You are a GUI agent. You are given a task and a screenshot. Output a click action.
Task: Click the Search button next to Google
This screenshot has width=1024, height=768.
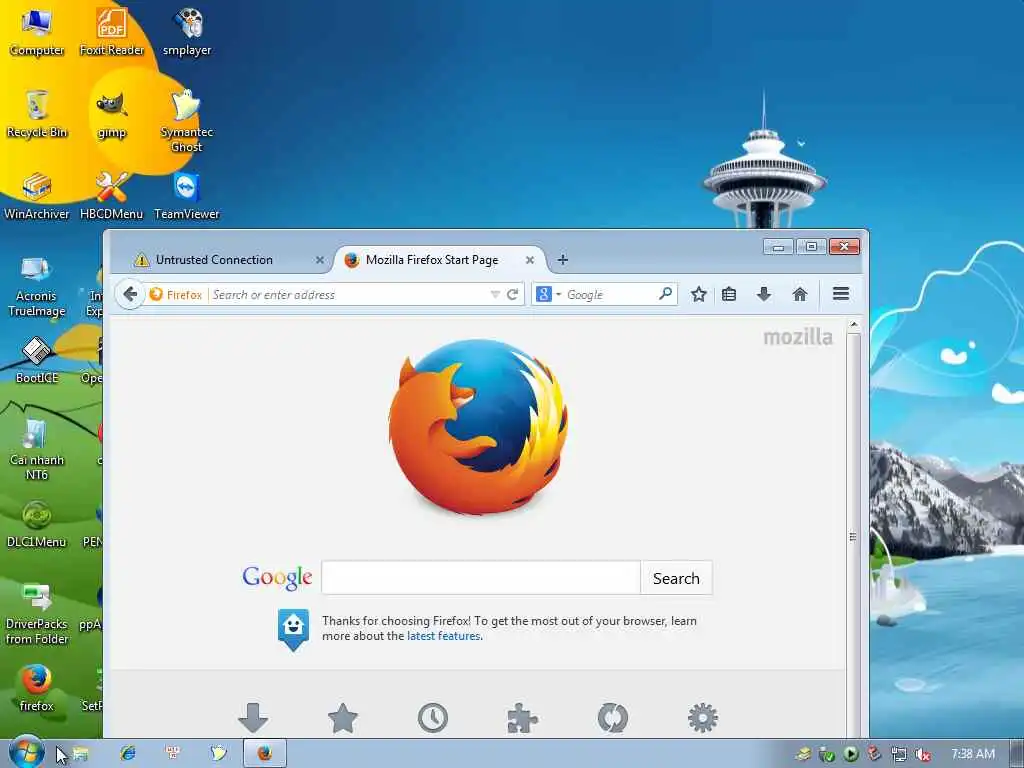676,578
